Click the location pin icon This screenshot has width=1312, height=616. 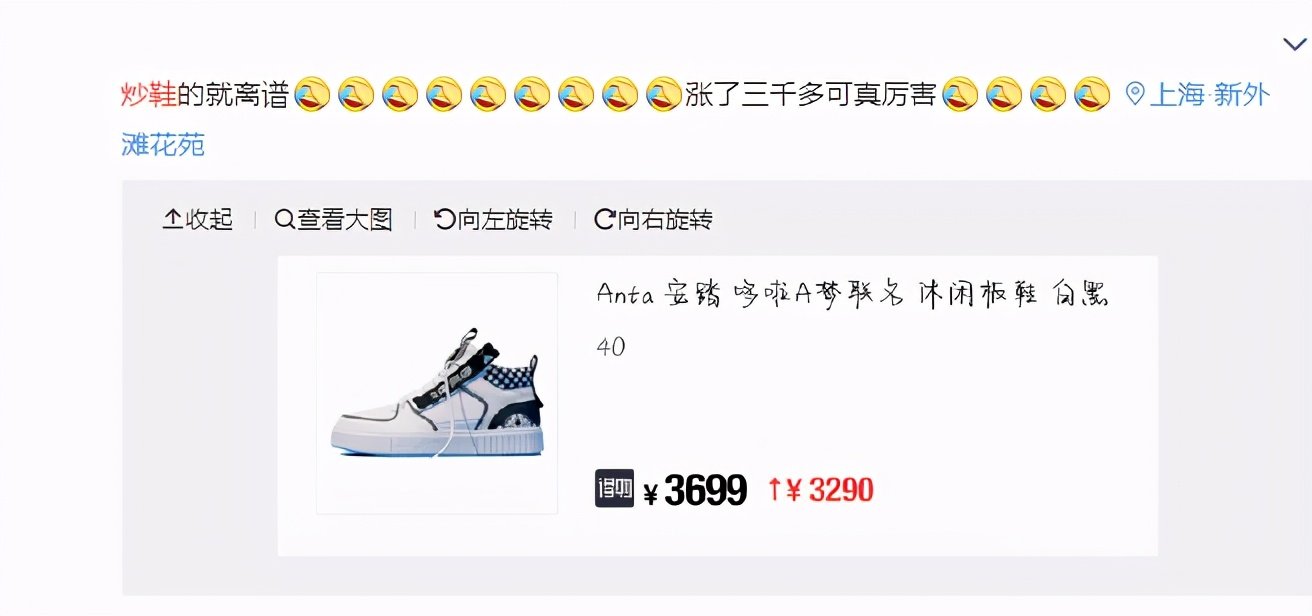coord(1134,94)
